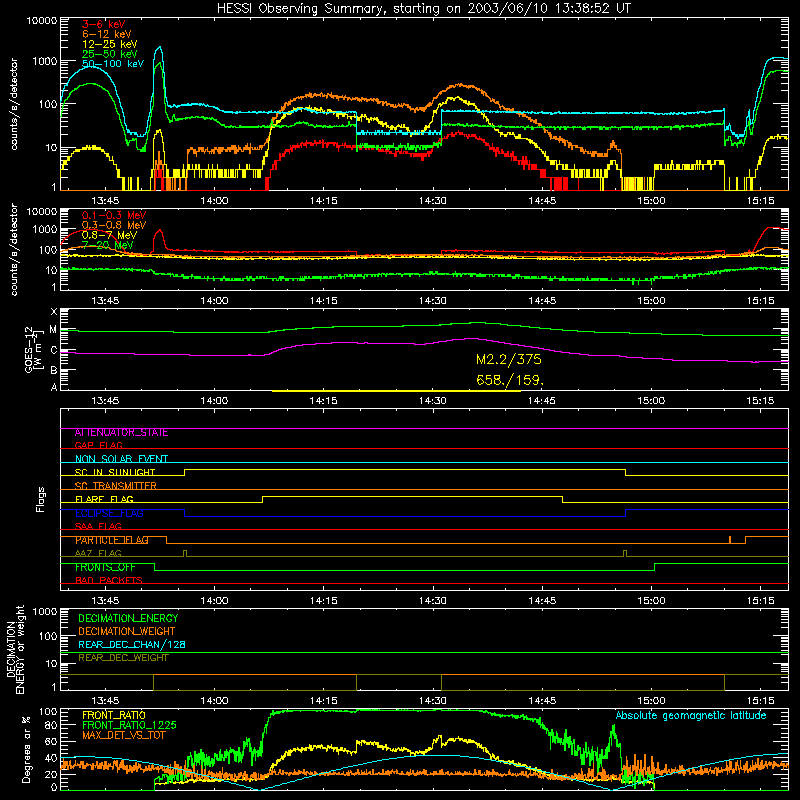Select the "FLARE_FLAG" flag label
Image resolution: width=800 pixels, height=800 pixels.
click(104, 499)
